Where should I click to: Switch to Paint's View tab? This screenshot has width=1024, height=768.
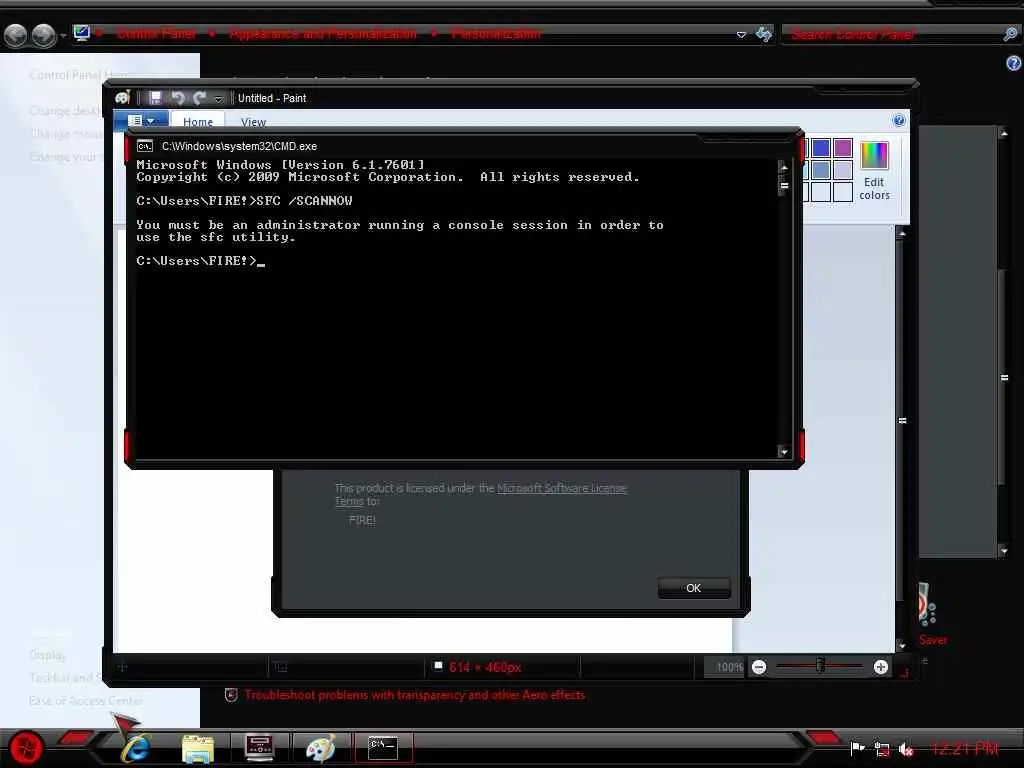[253, 122]
